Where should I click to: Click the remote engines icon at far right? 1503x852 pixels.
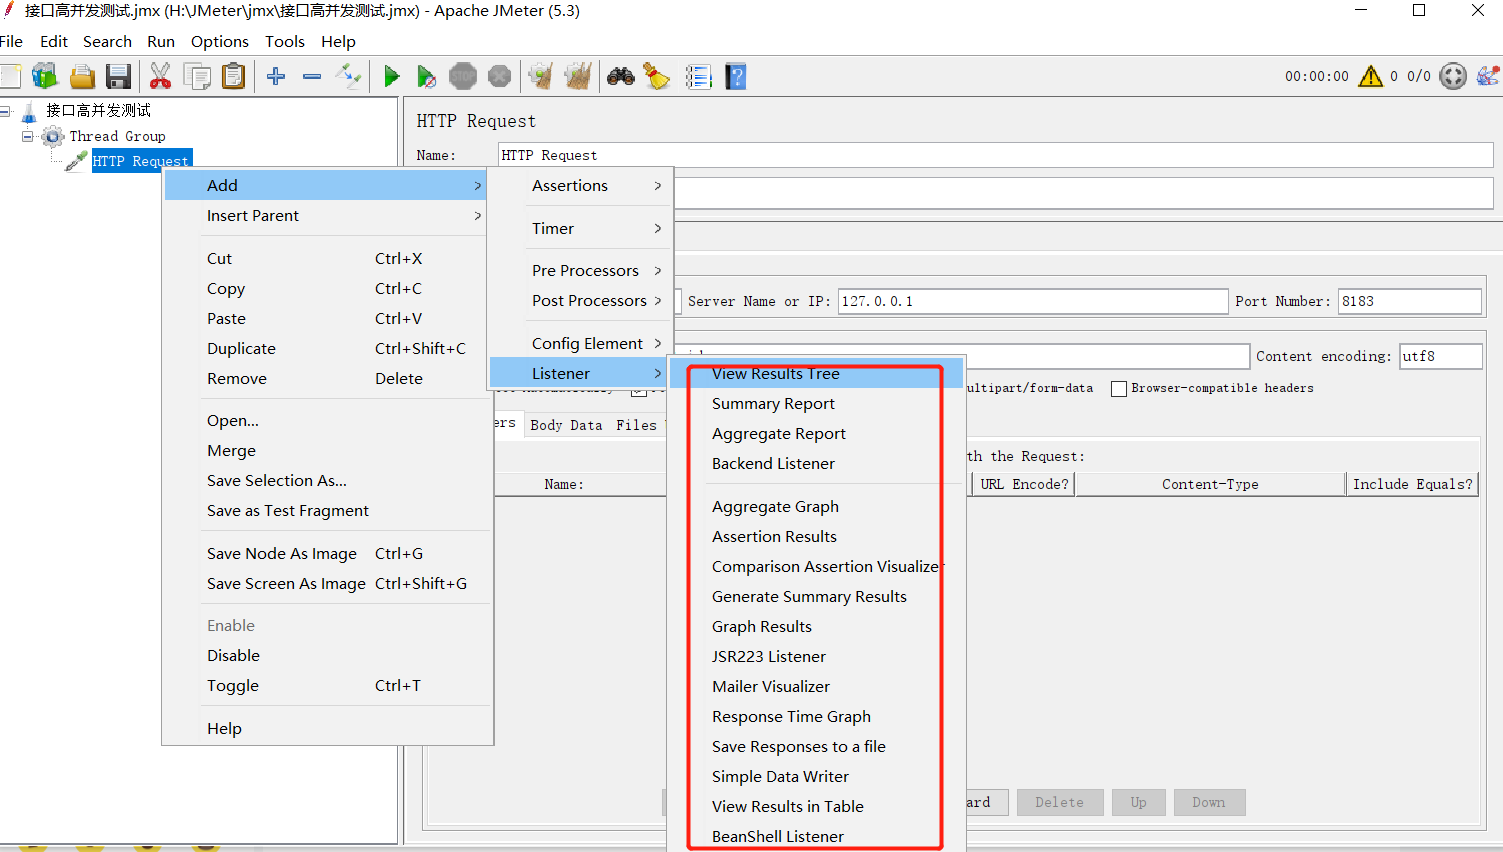tap(1488, 76)
